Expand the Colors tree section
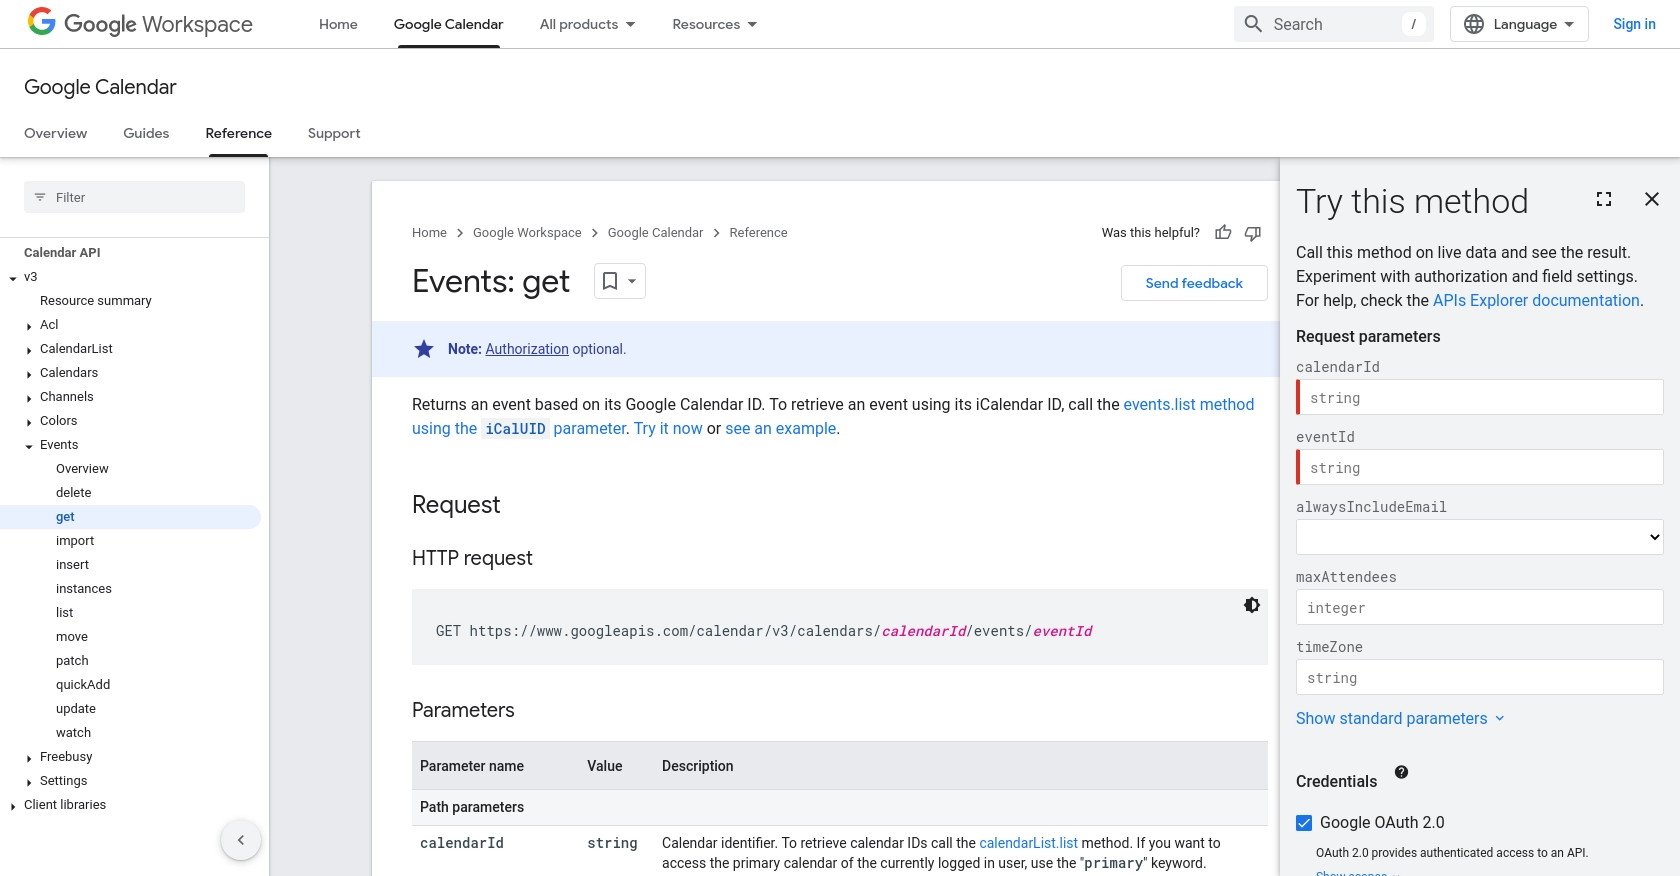1680x876 pixels. 29,422
